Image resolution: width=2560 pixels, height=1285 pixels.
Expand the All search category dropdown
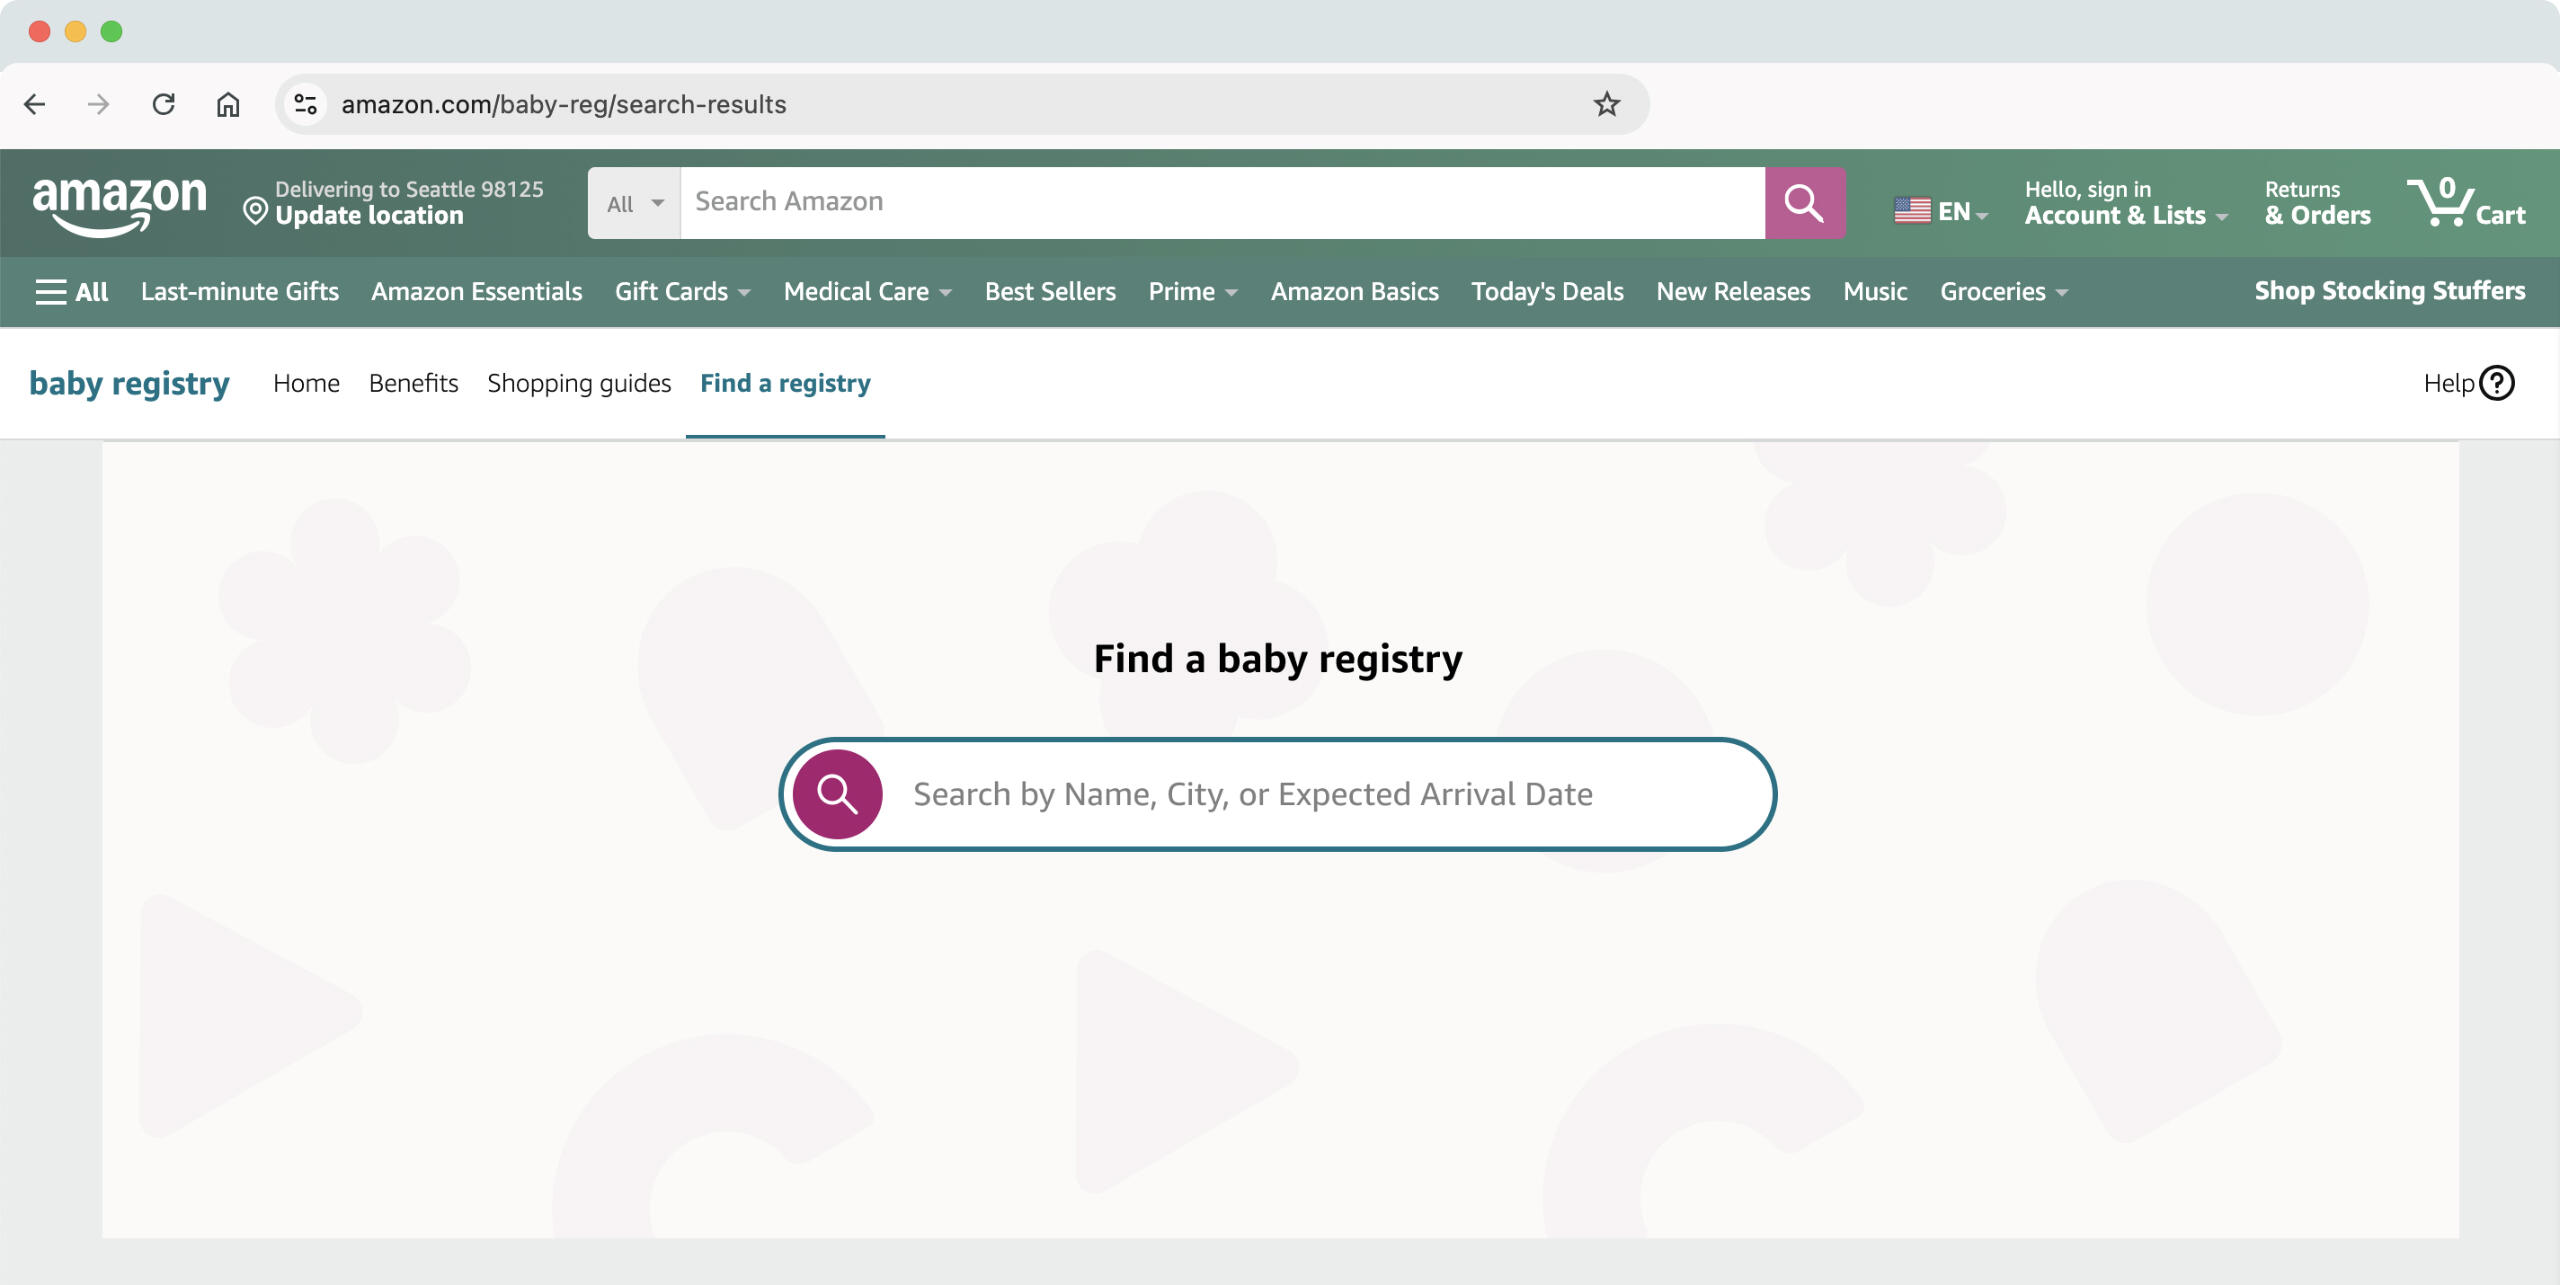(x=634, y=203)
